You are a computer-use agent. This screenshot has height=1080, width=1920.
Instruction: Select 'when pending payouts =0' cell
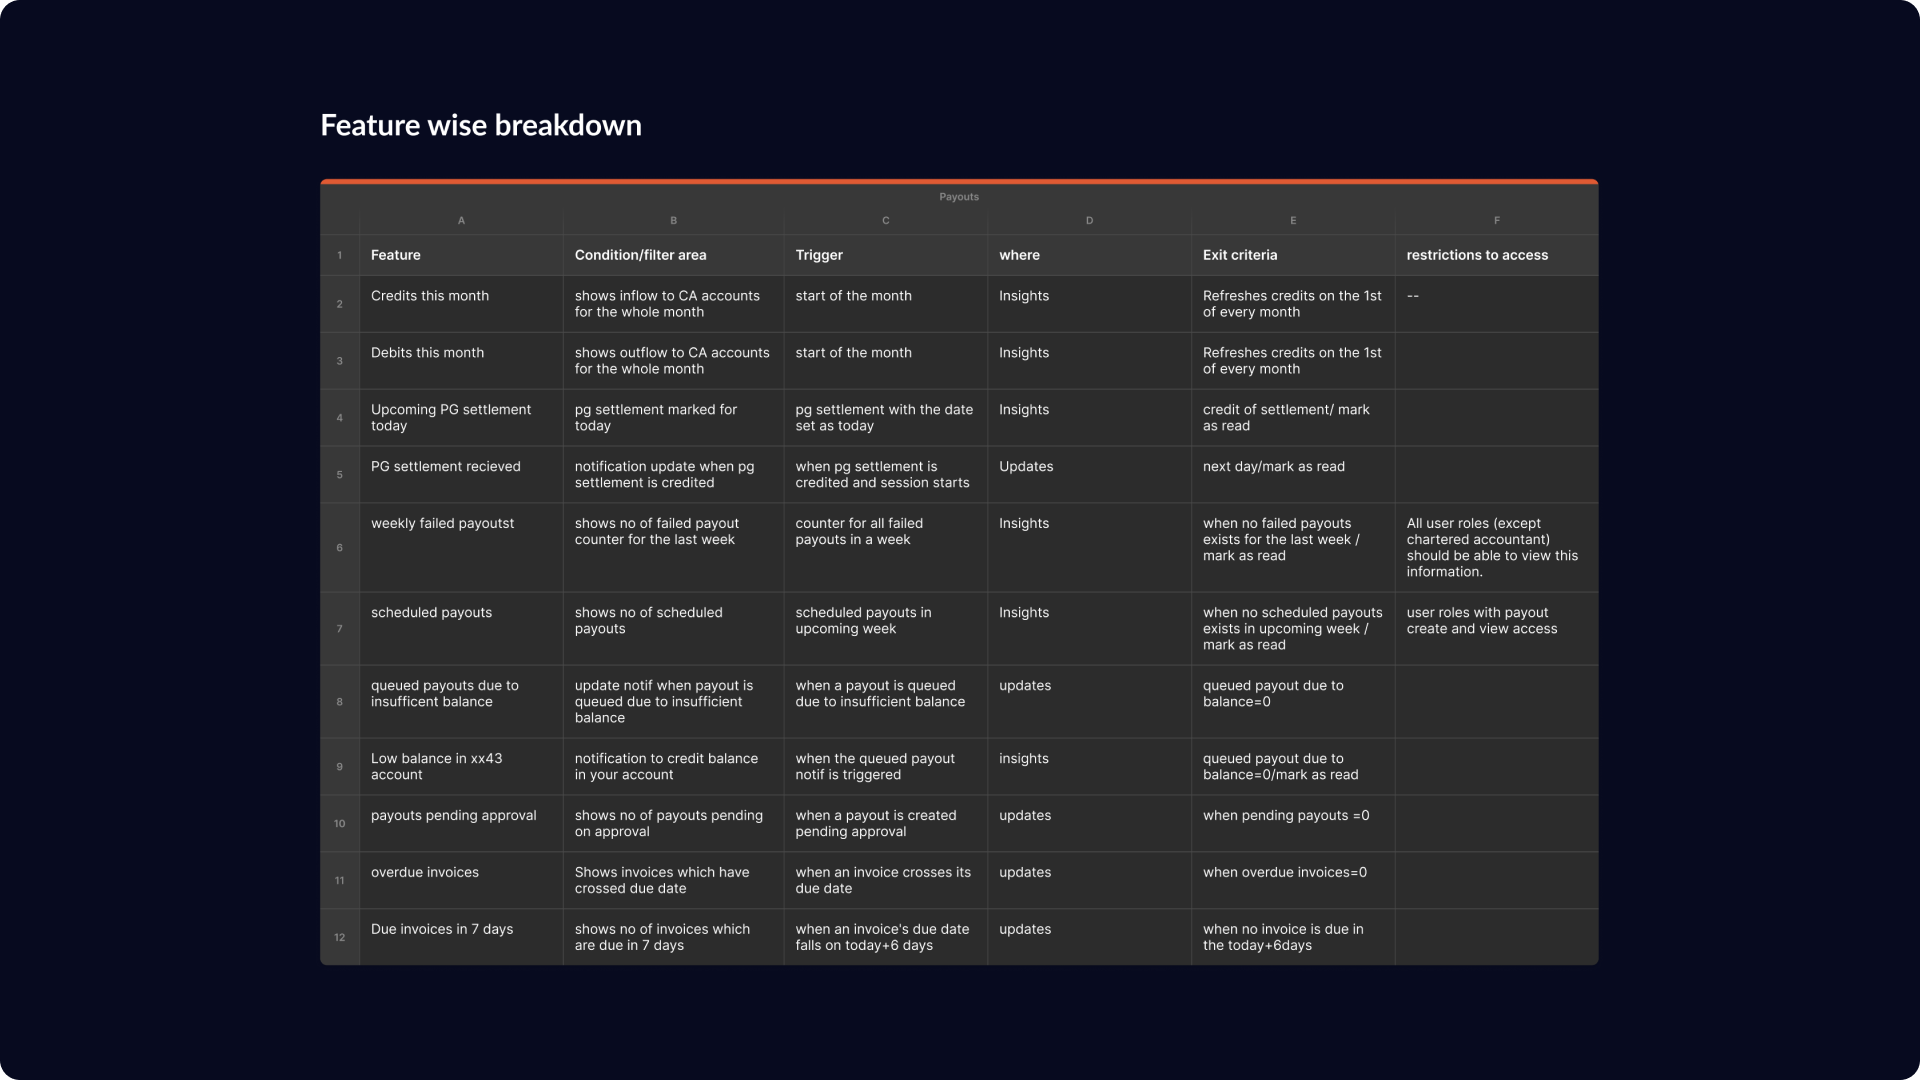coord(1293,824)
